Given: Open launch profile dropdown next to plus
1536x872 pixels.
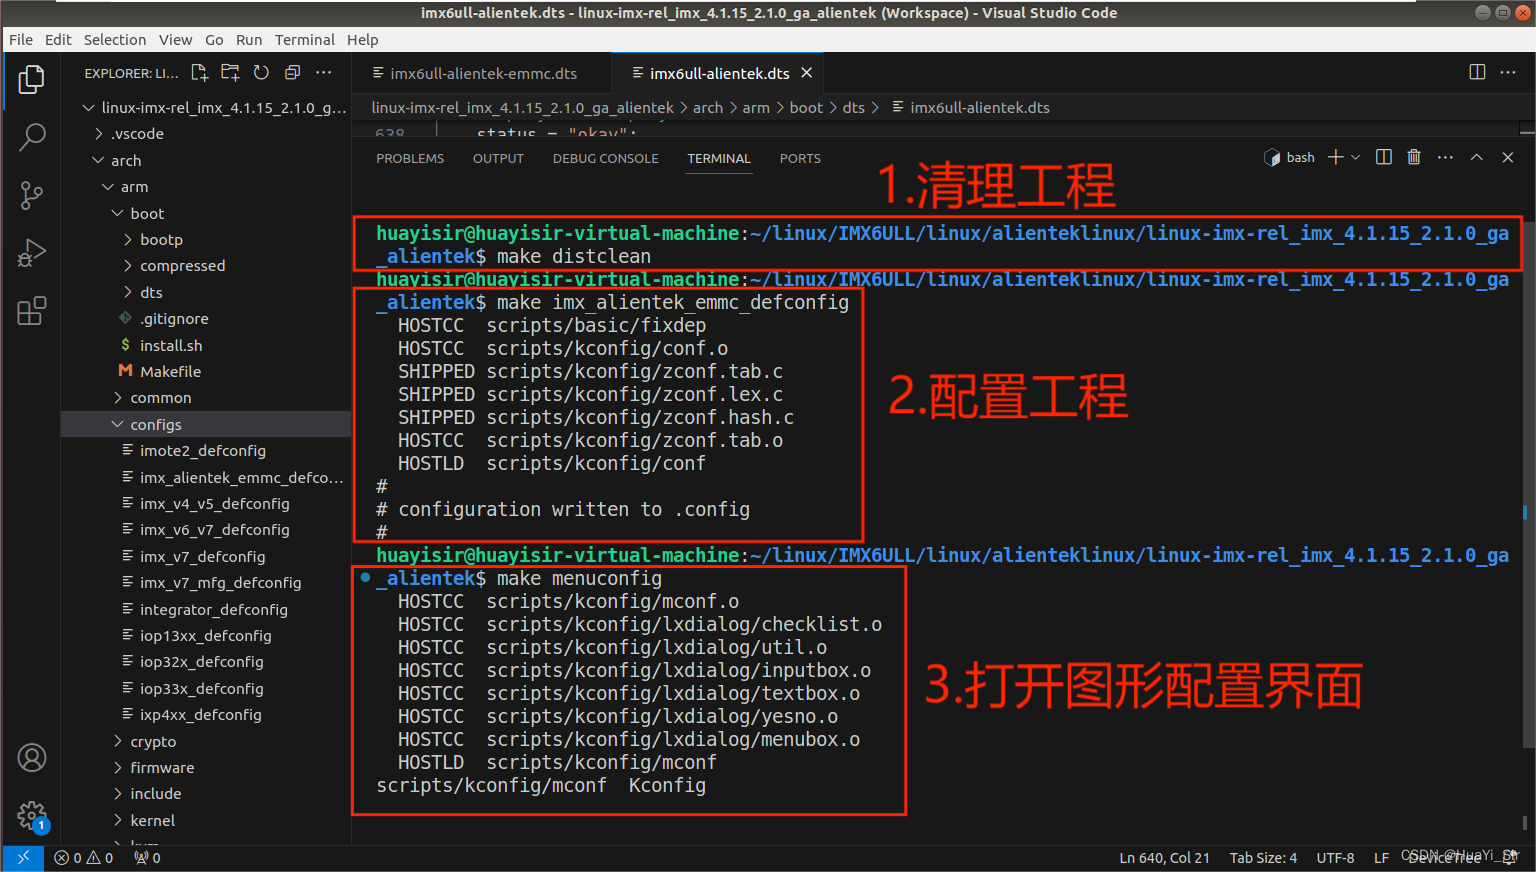Looking at the screenshot, I should click(1355, 157).
